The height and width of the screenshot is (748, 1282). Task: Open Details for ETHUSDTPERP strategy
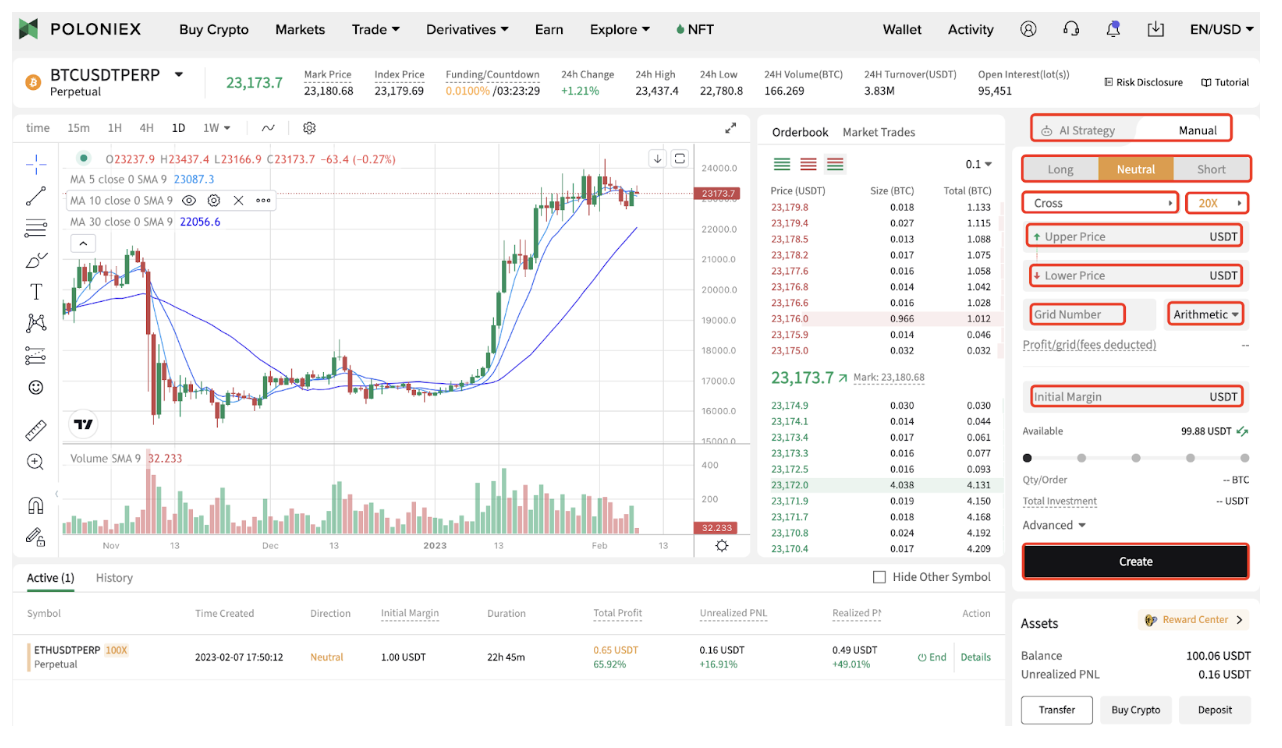tap(975, 657)
